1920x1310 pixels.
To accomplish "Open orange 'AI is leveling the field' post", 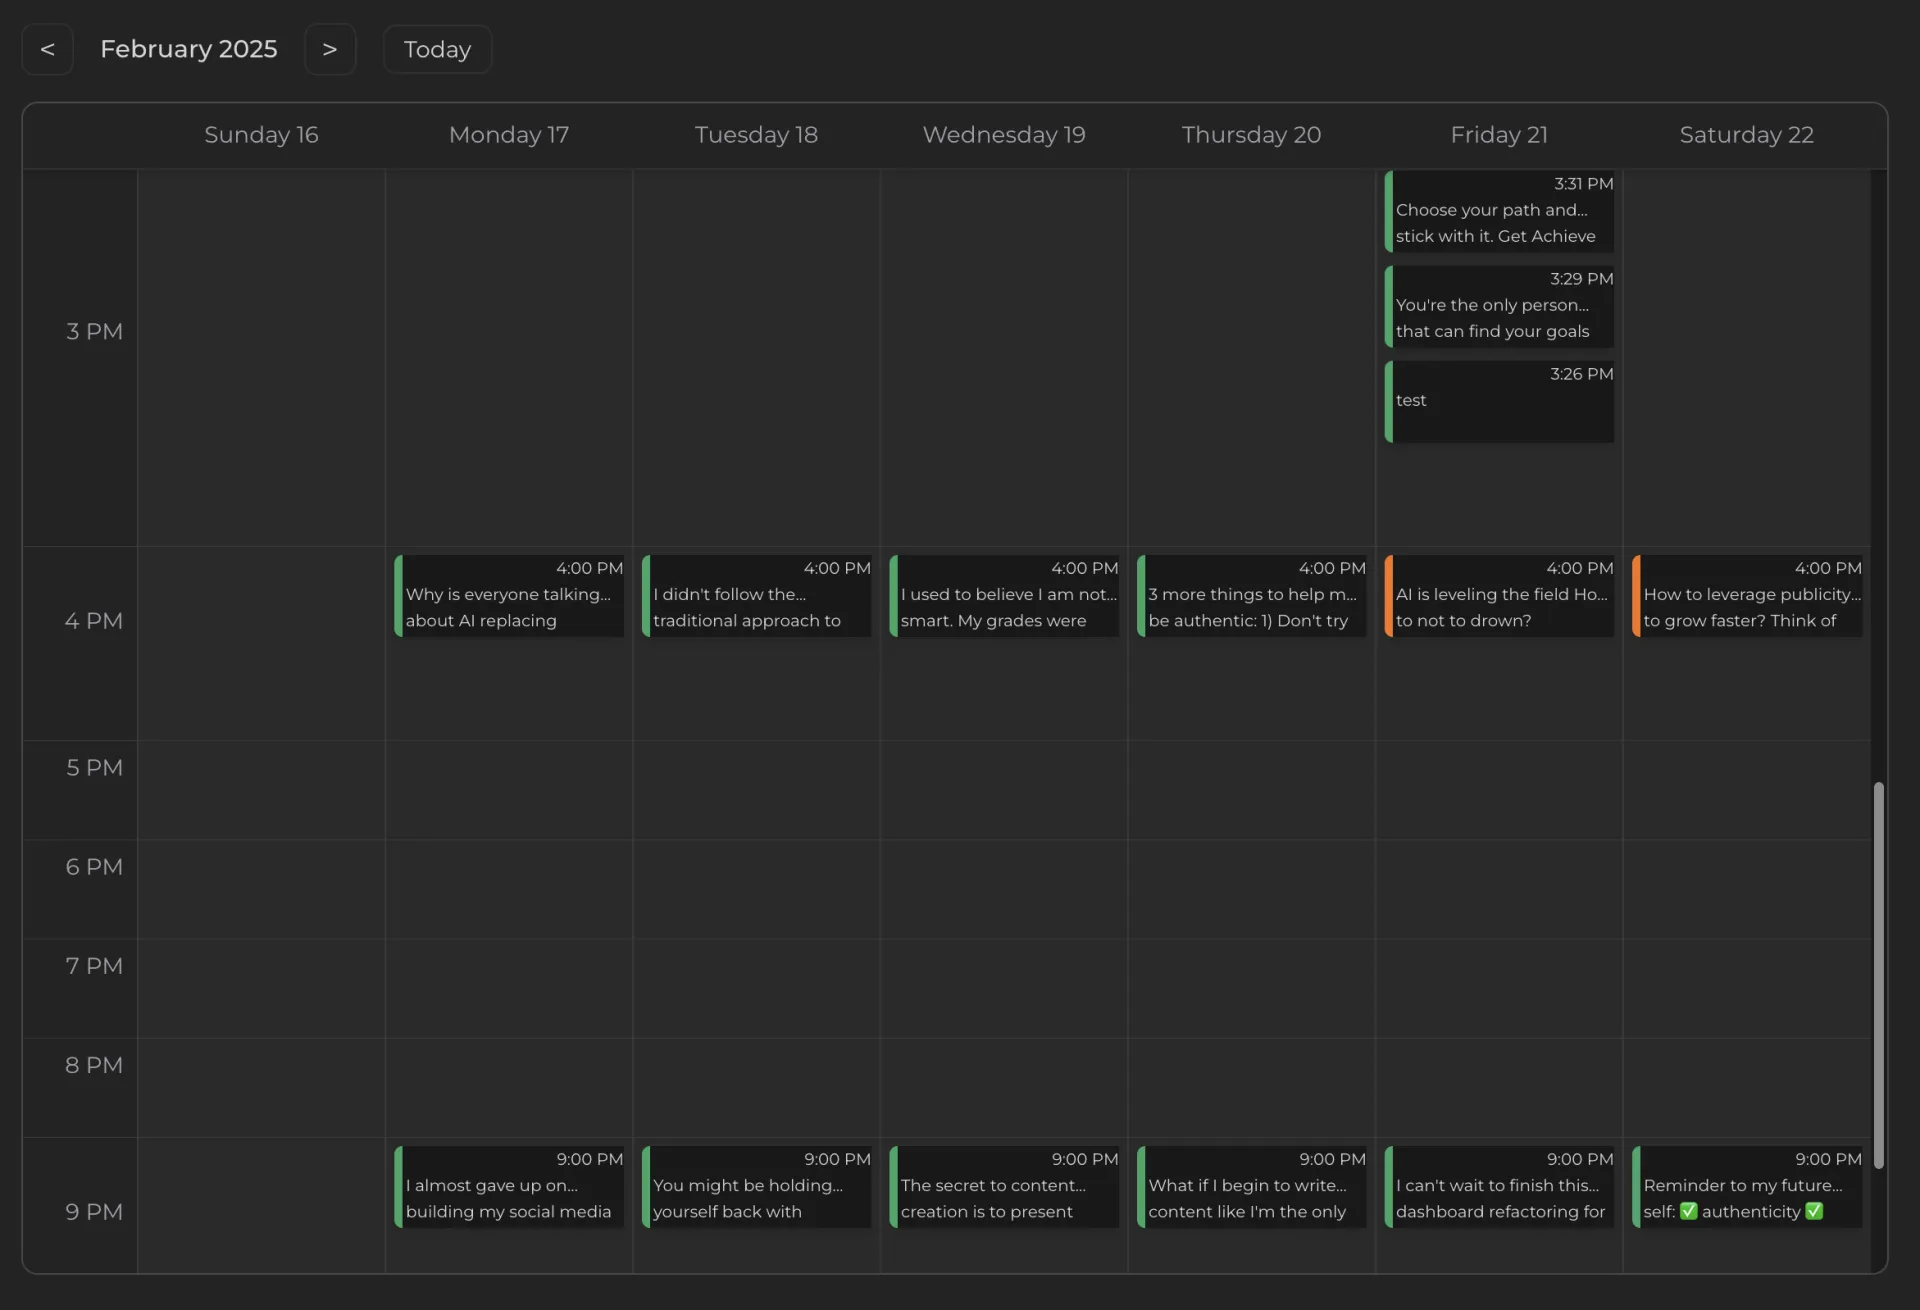I will coord(1499,596).
